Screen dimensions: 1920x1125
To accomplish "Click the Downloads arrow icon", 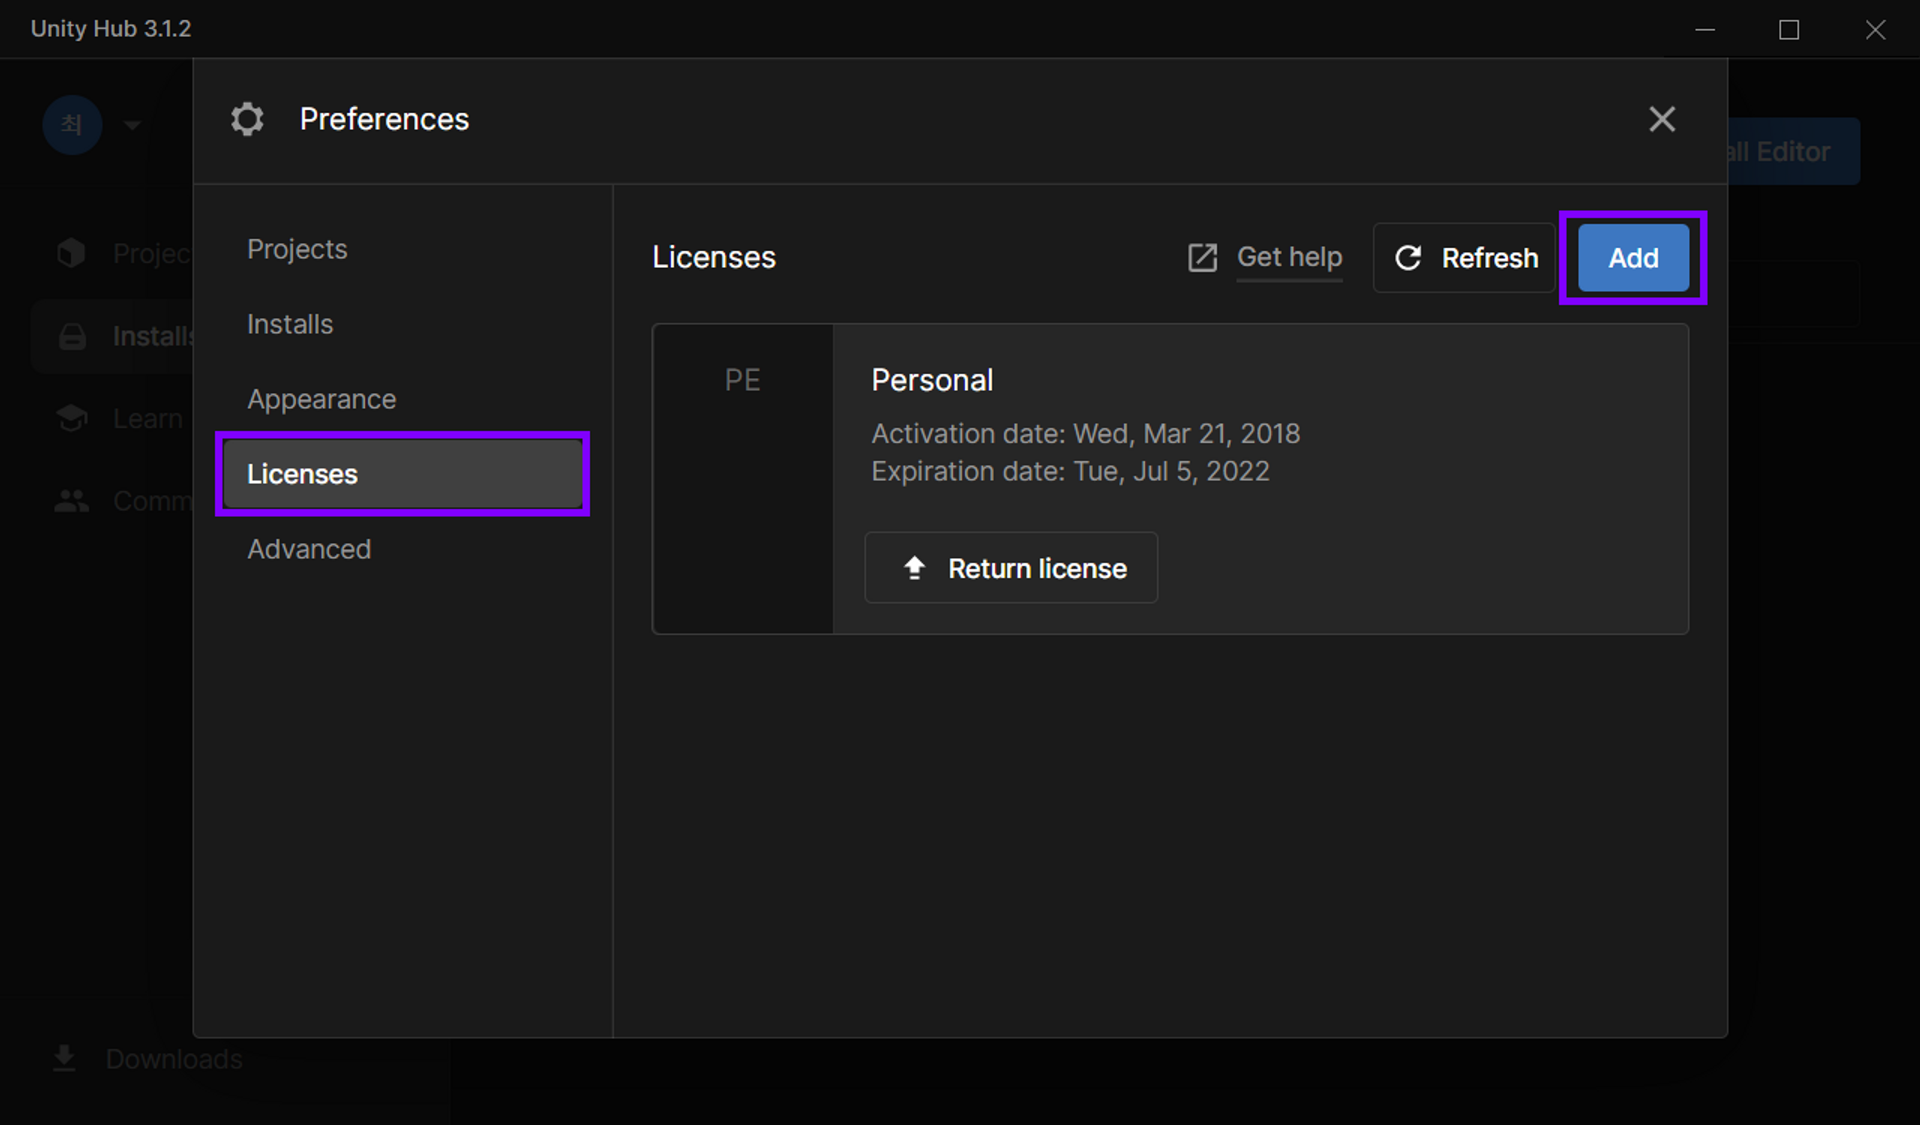I will (x=64, y=1058).
